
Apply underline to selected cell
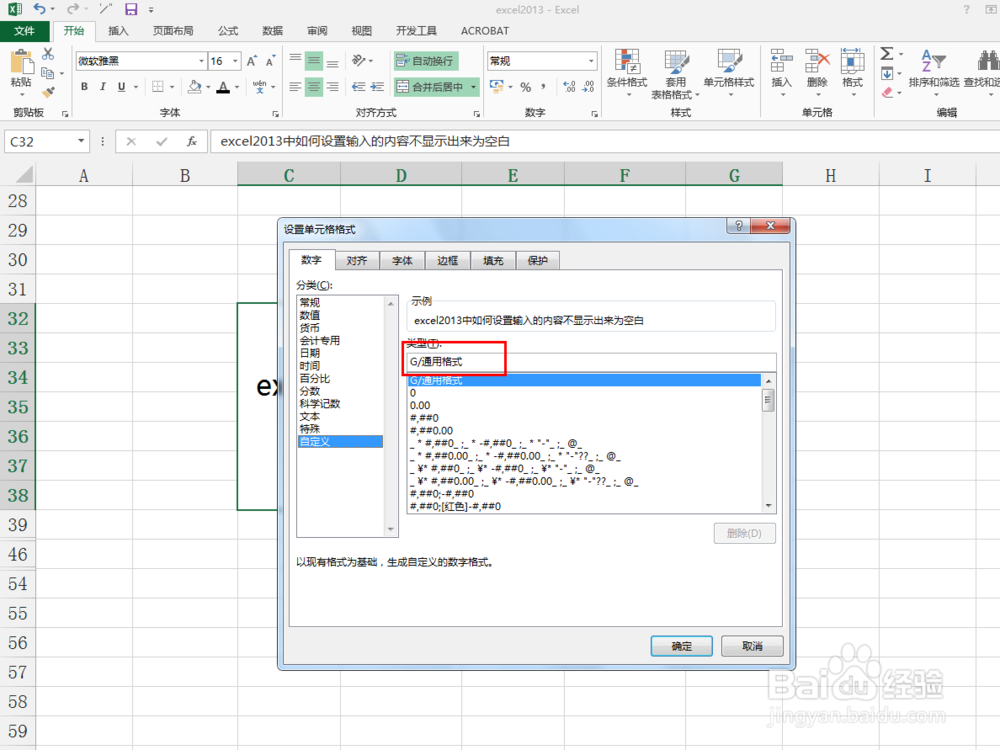point(119,85)
